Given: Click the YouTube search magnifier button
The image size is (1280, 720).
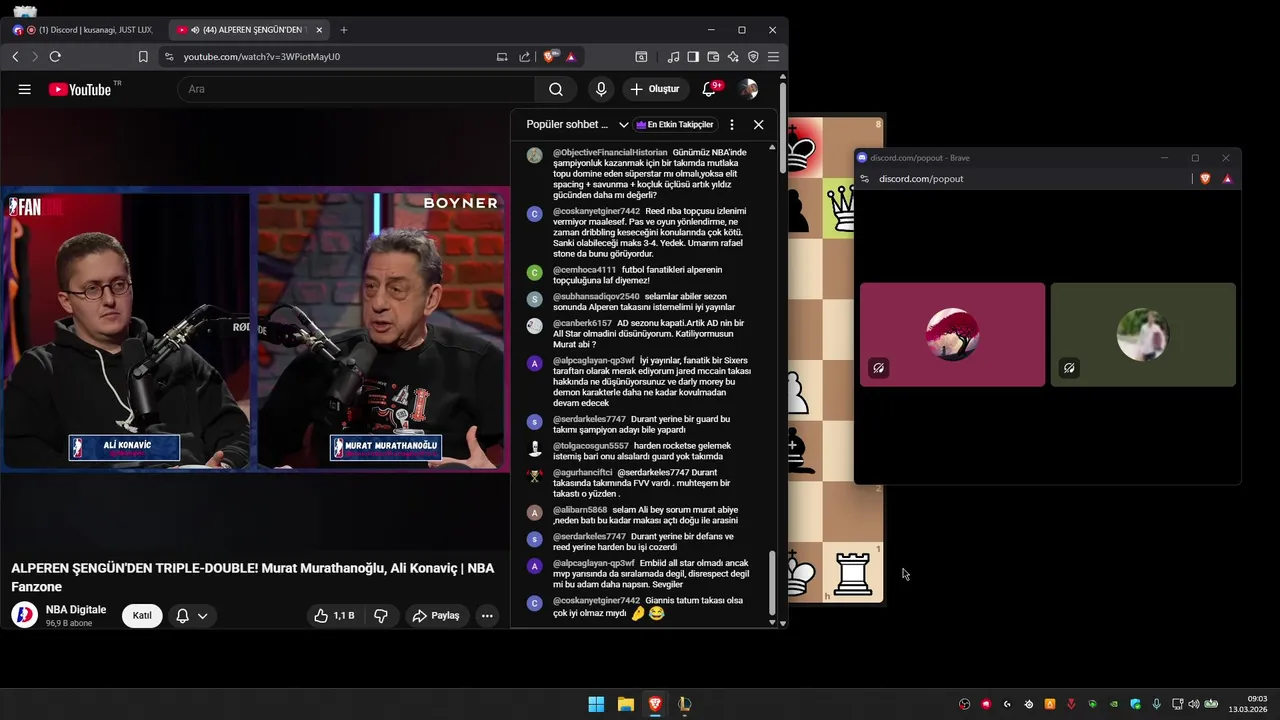Looking at the screenshot, I should 556,89.
